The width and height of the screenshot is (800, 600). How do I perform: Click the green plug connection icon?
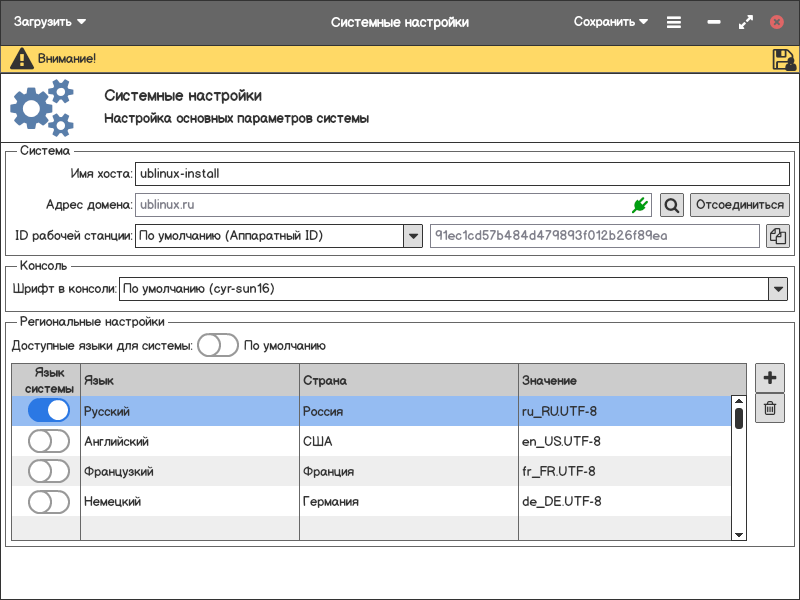[x=640, y=205]
